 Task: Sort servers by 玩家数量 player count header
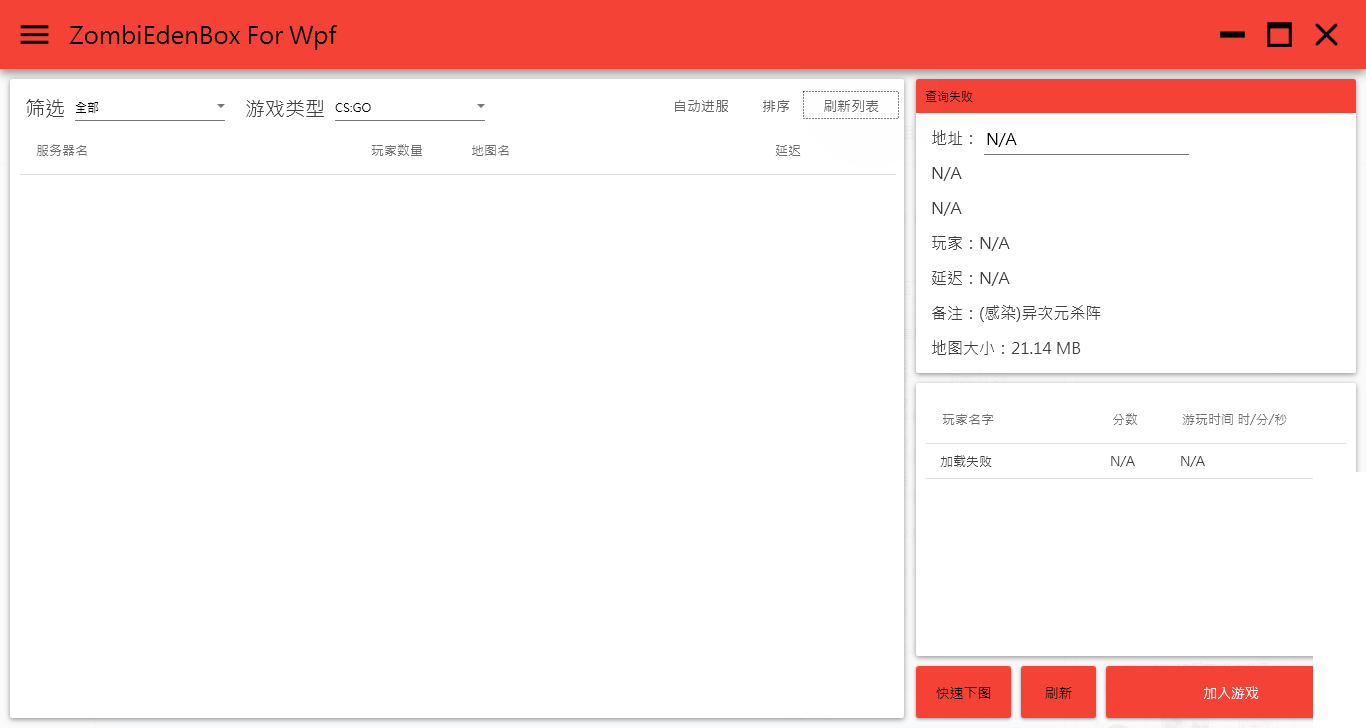tap(397, 150)
